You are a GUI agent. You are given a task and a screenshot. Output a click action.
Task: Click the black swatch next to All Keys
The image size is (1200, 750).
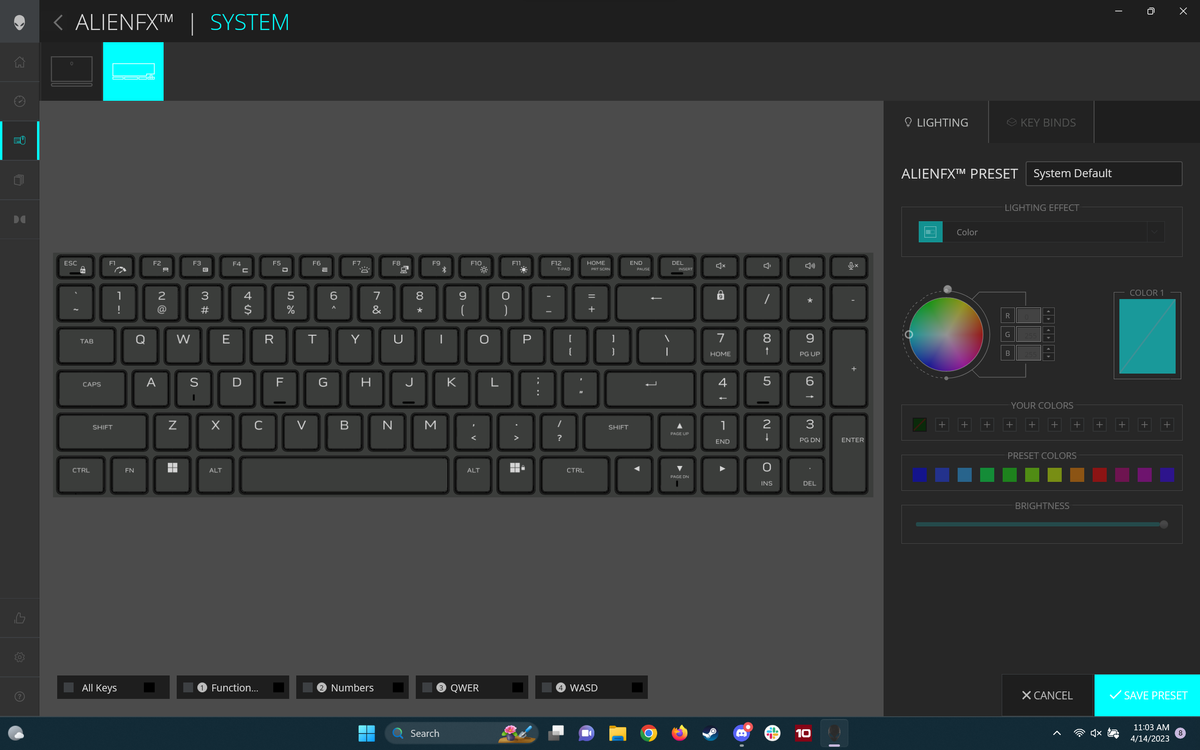pyautogui.click(x=149, y=688)
